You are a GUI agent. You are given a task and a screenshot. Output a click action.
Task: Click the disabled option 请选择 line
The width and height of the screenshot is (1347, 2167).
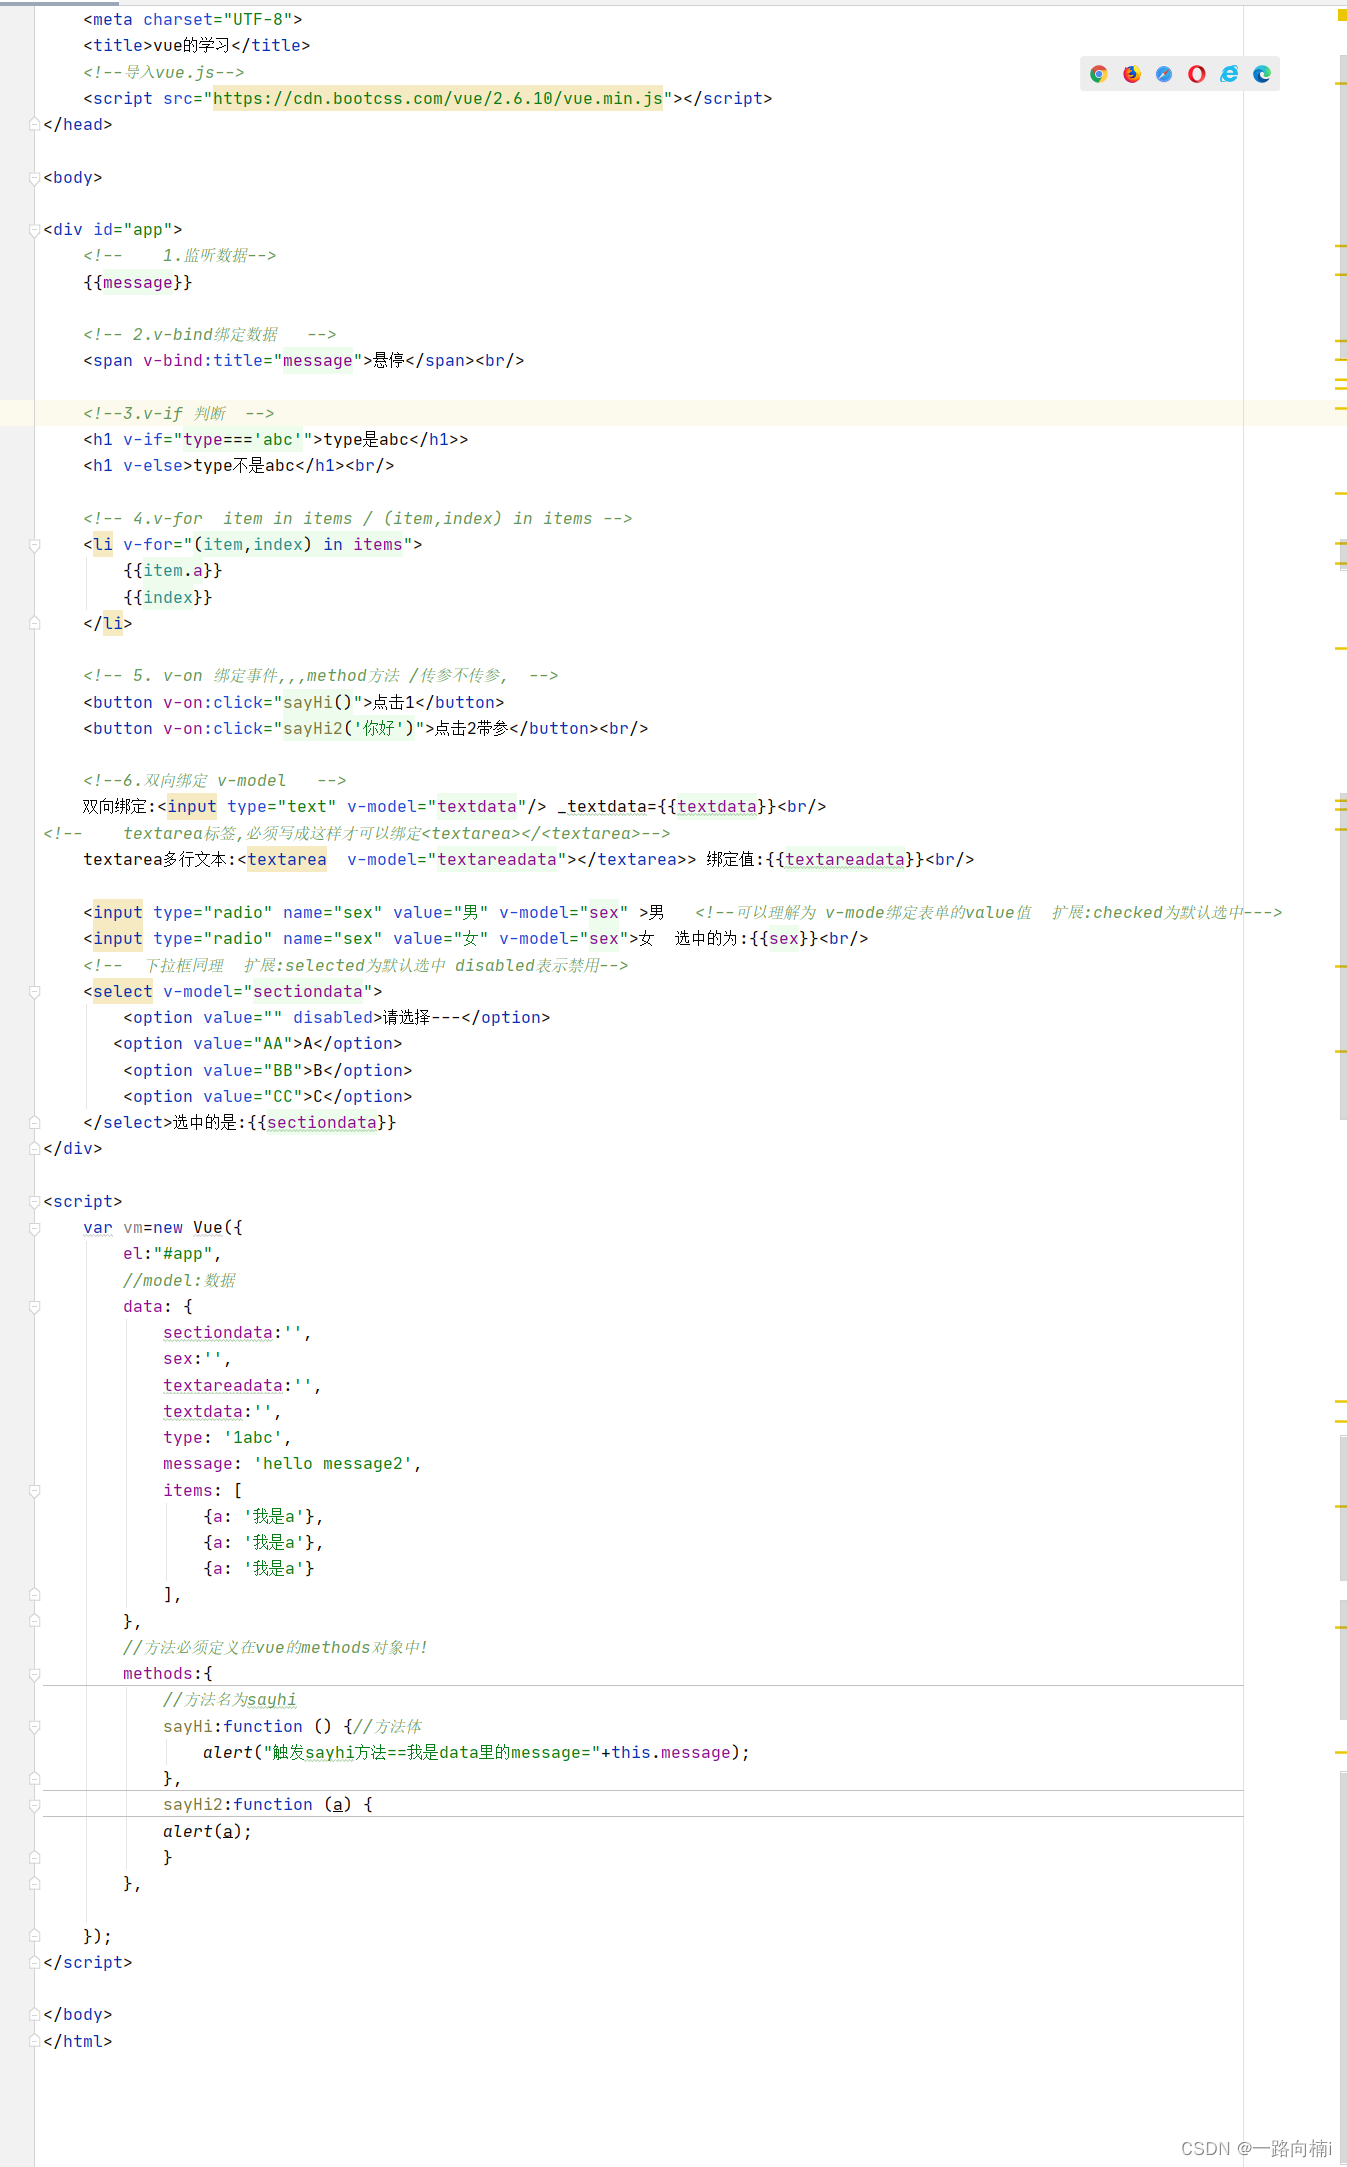[337, 1017]
